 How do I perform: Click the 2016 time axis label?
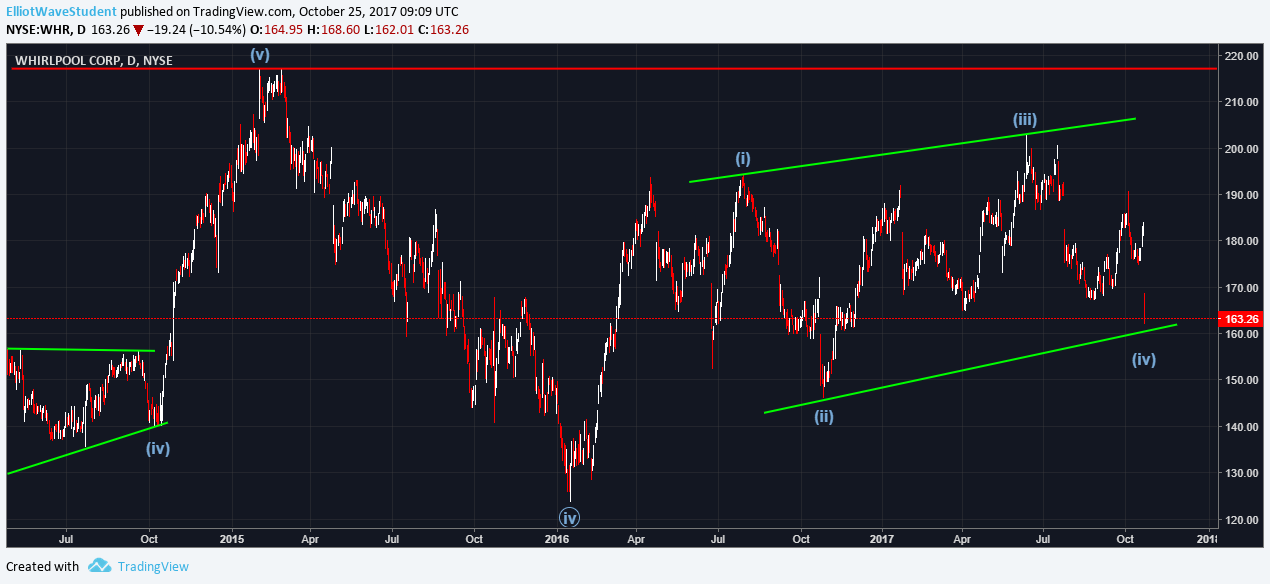tap(556, 538)
